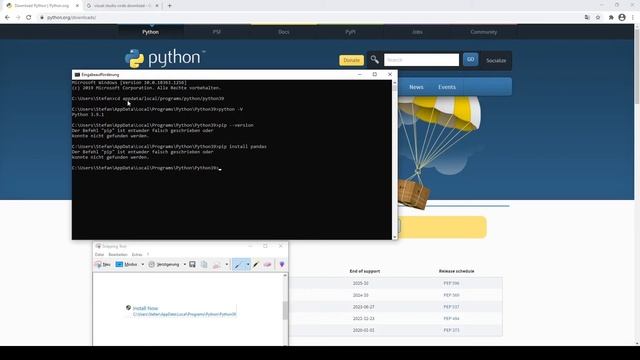Click the Verzögerung delay button
The image size is (640, 360).
point(164,264)
